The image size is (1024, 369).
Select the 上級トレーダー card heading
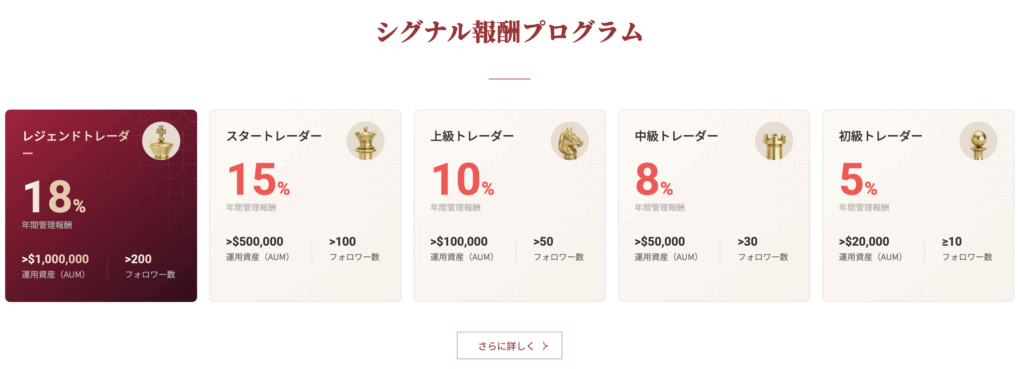472,136
